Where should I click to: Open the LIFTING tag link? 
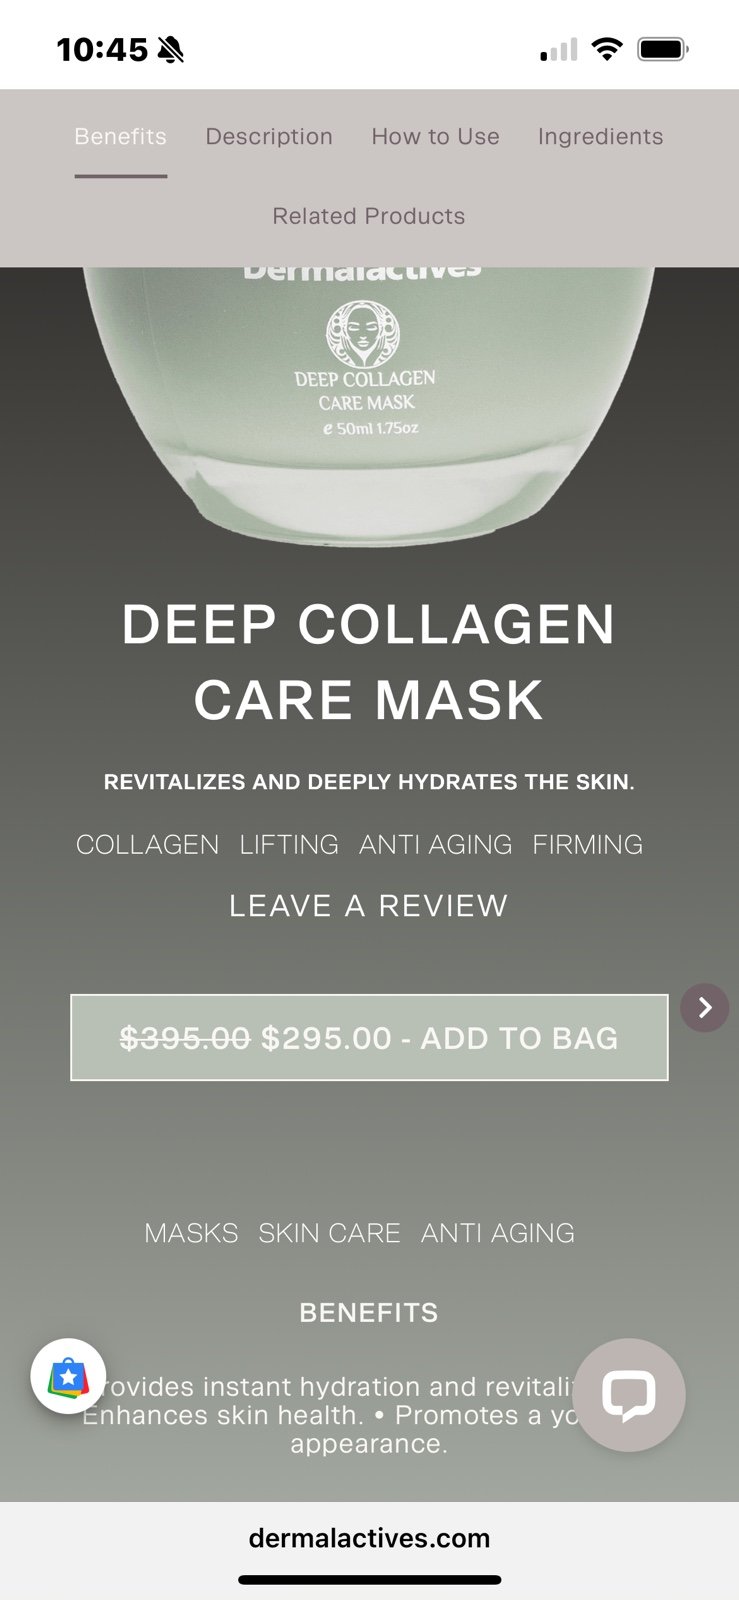click(x=289, y=845)
